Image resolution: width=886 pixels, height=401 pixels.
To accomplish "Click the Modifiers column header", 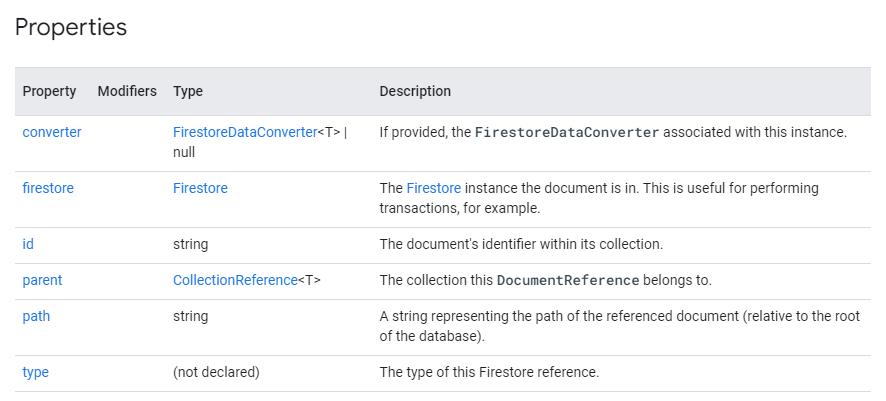I will pyautogui.click(x=127, y=91).
